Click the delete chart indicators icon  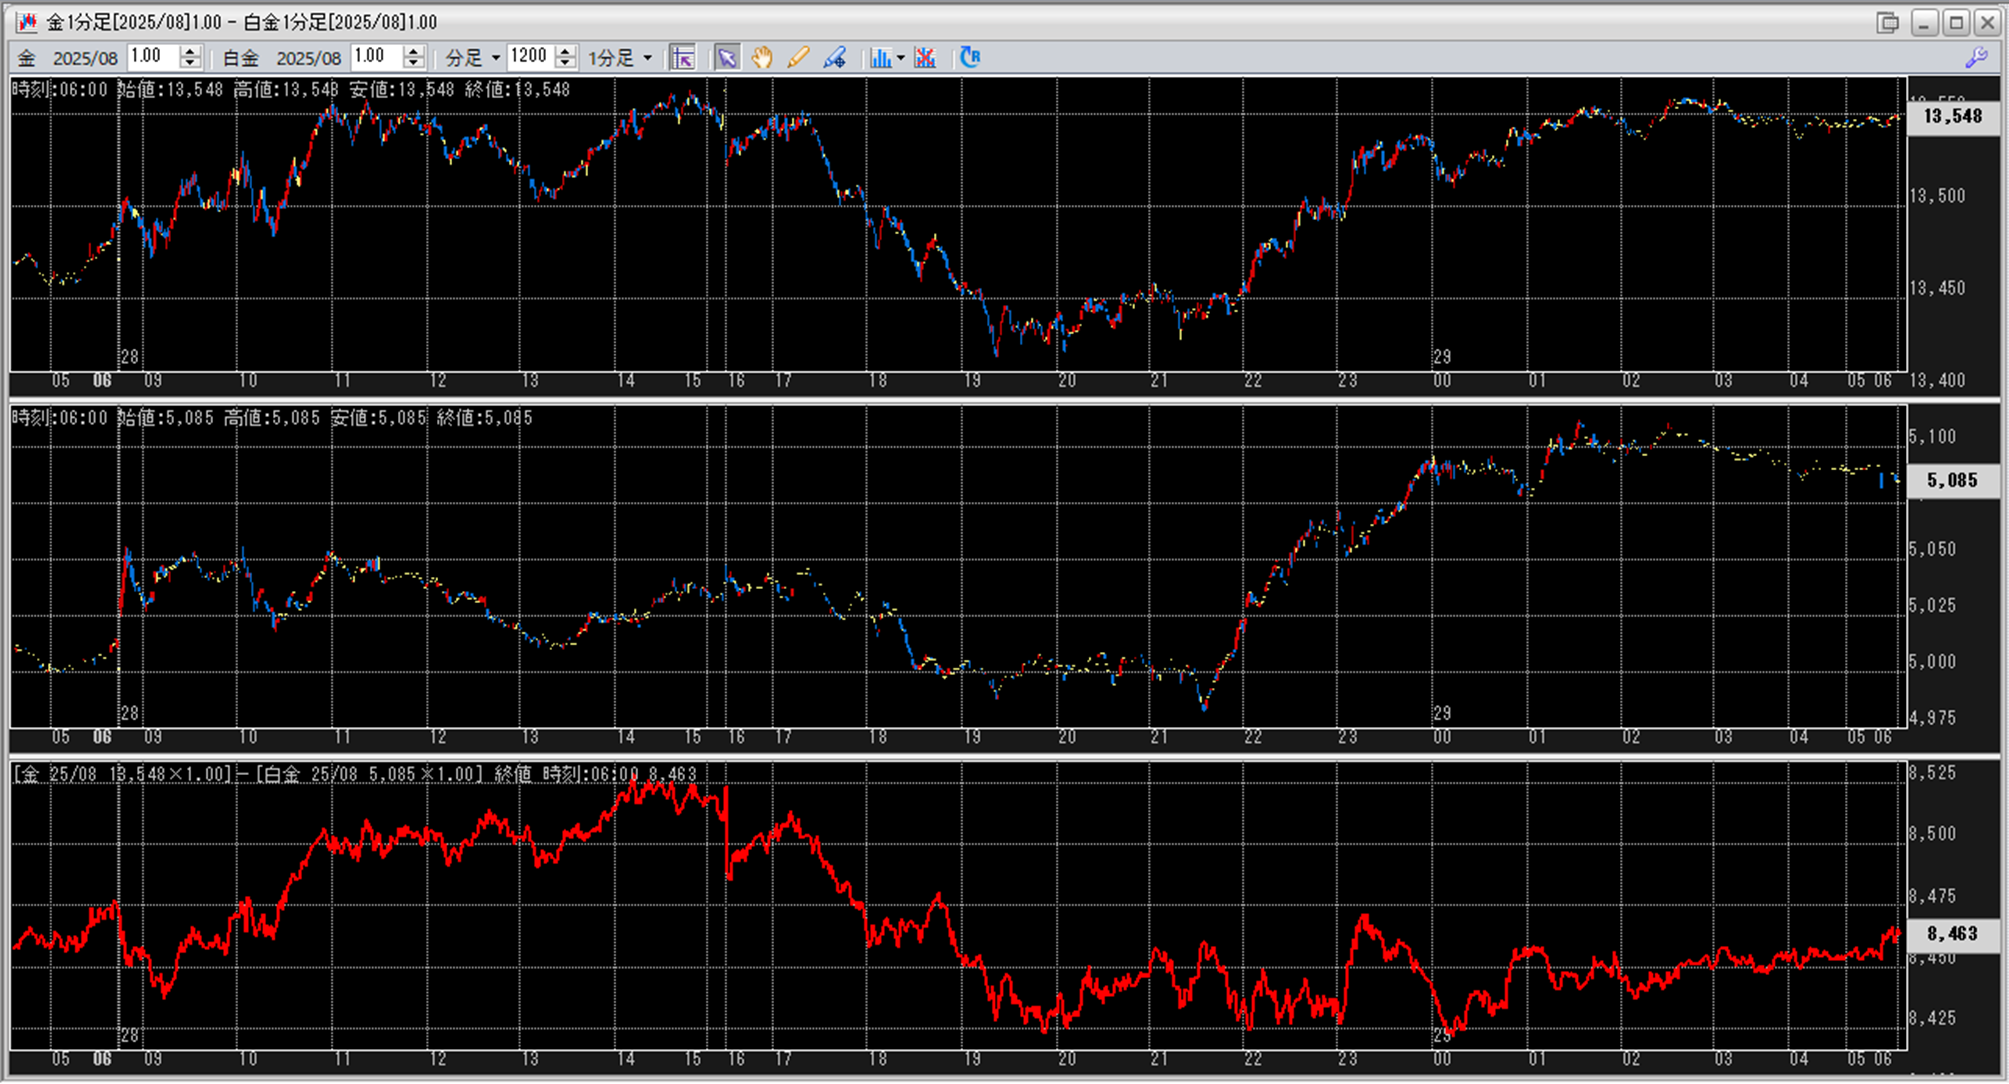click(925, 58)
